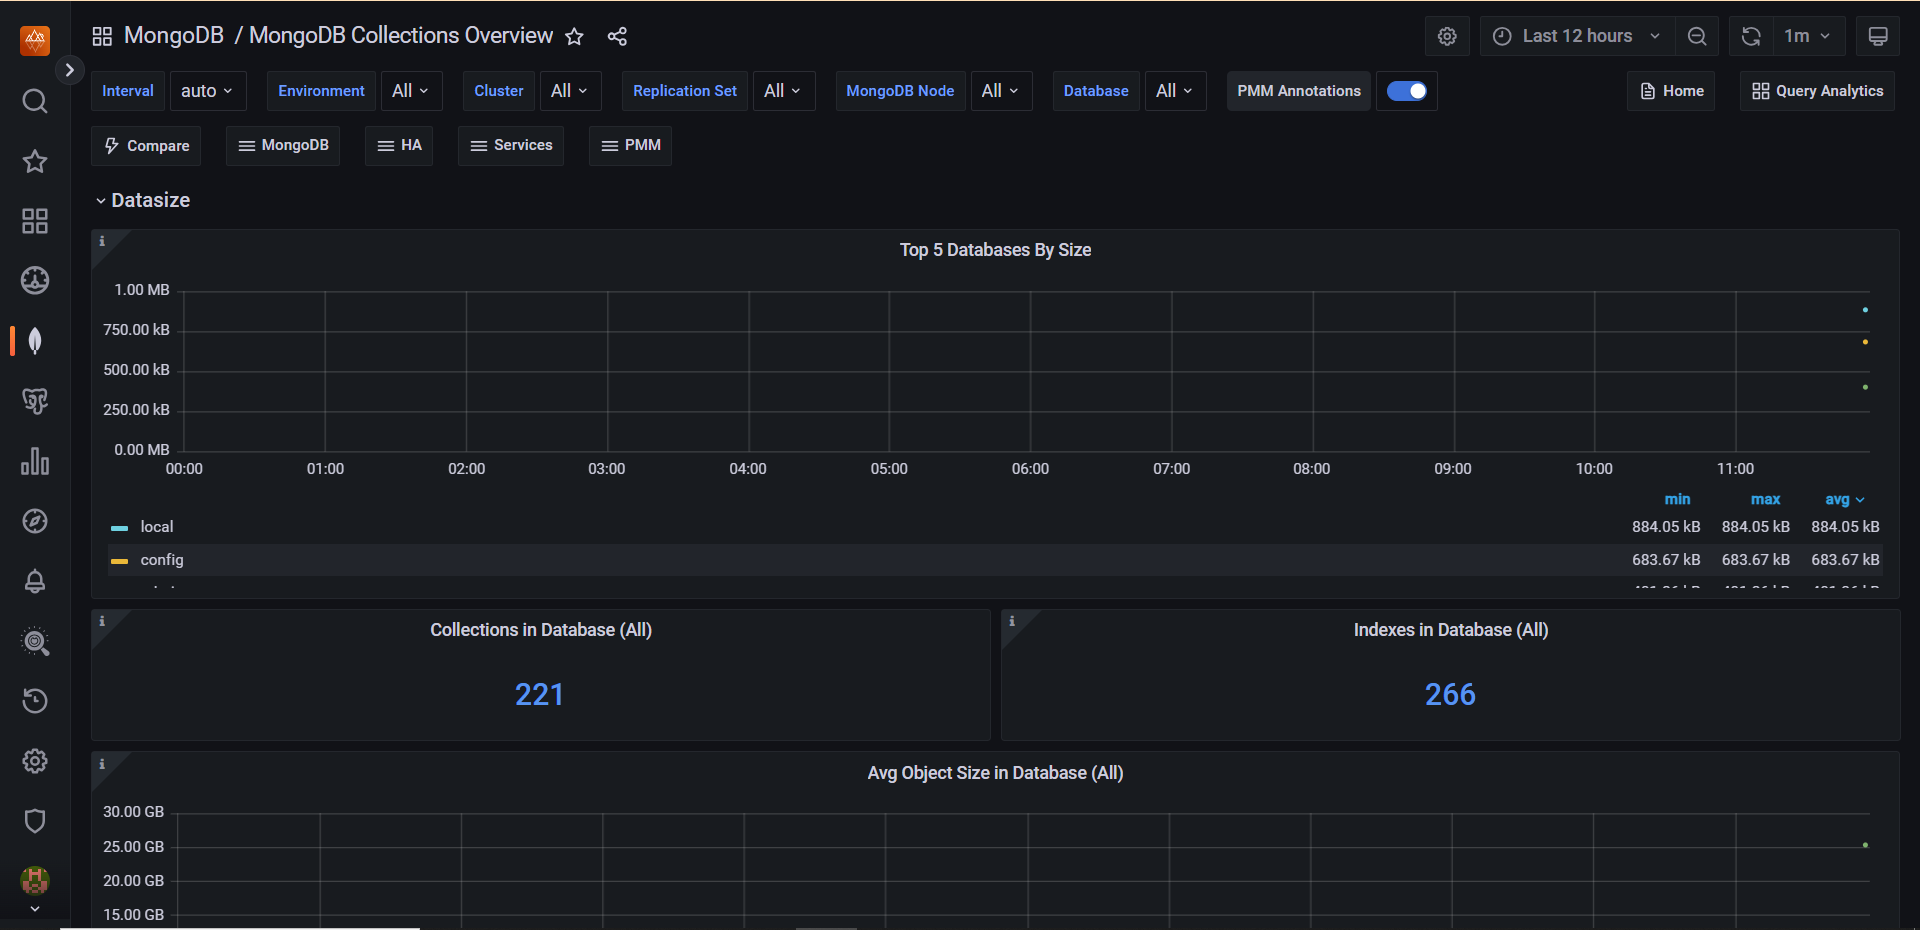The width and height of the screenshot is (1920, 930).
Task: Open the alerting bell icon in sidebar
Action: pyautogui.click(x=35, y=581)
